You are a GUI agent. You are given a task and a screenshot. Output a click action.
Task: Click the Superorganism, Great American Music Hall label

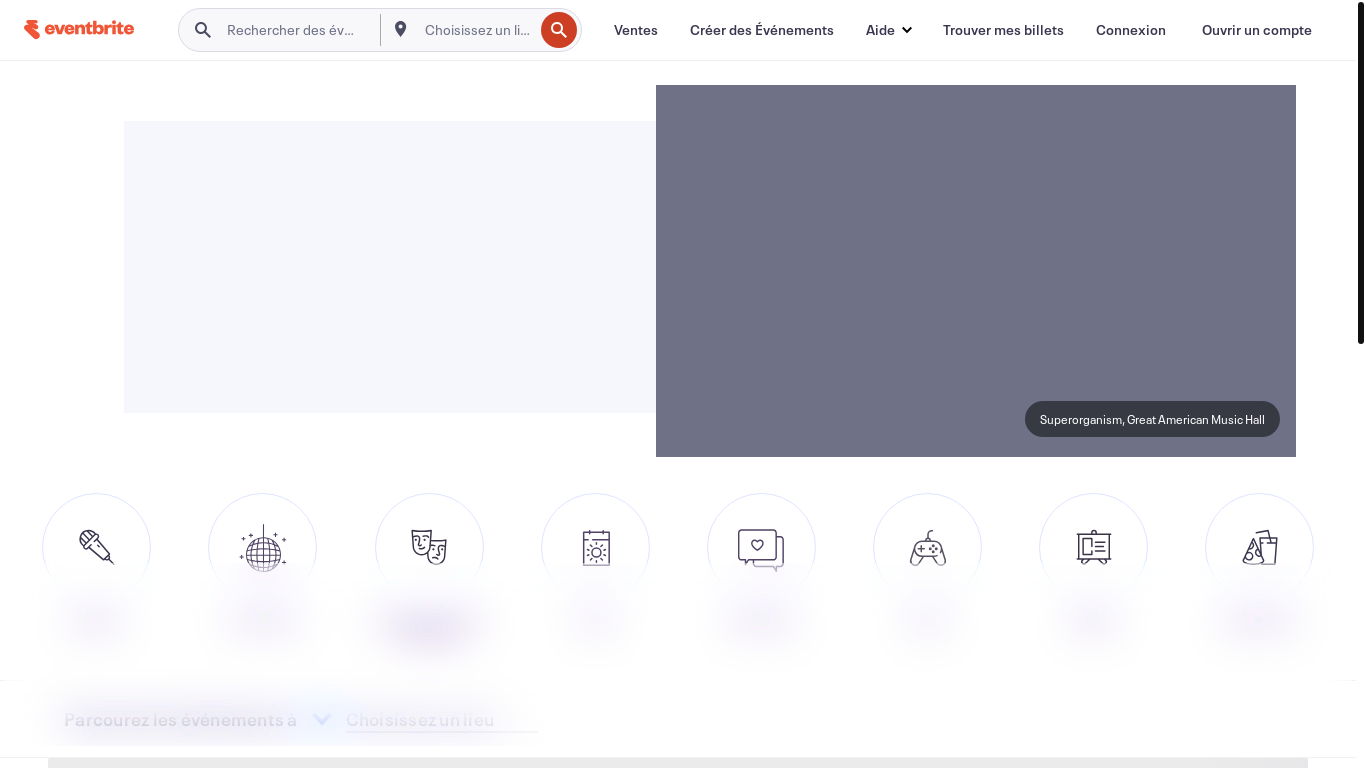[x=1152, y=419]
